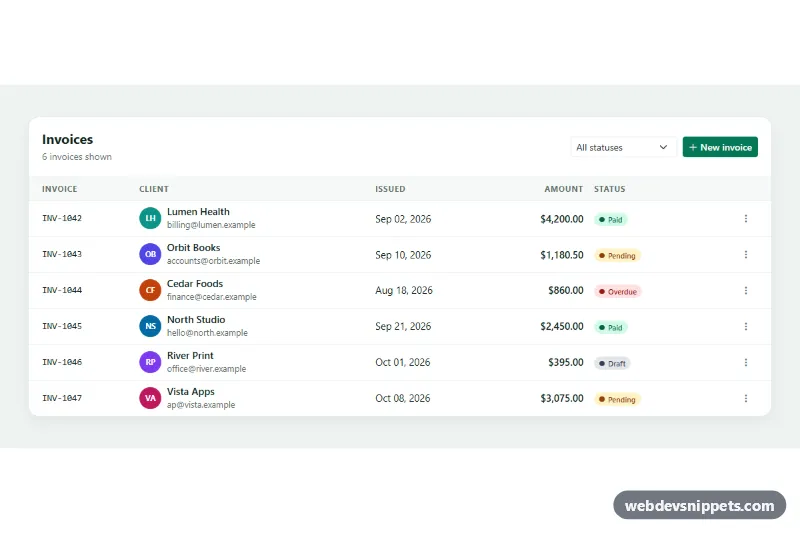
Task: Click the Status column header
Action: click(x=609, y=189)
